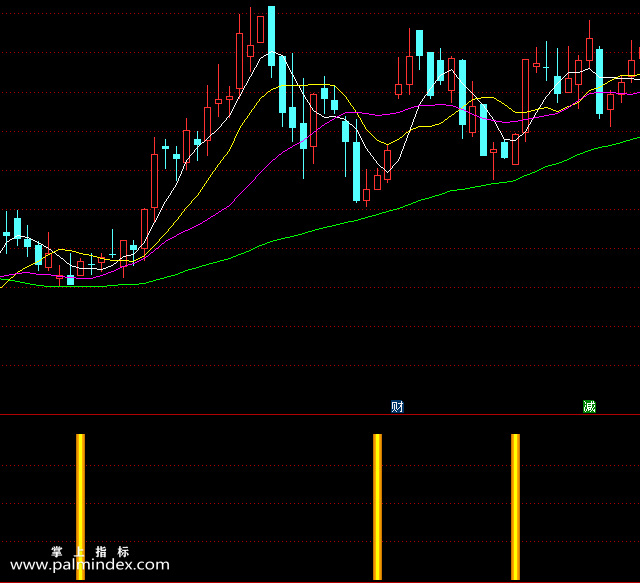Select the first orange signal bar
Image resolution: width=640 pixels, height=583 pixels.
(81, 507)
